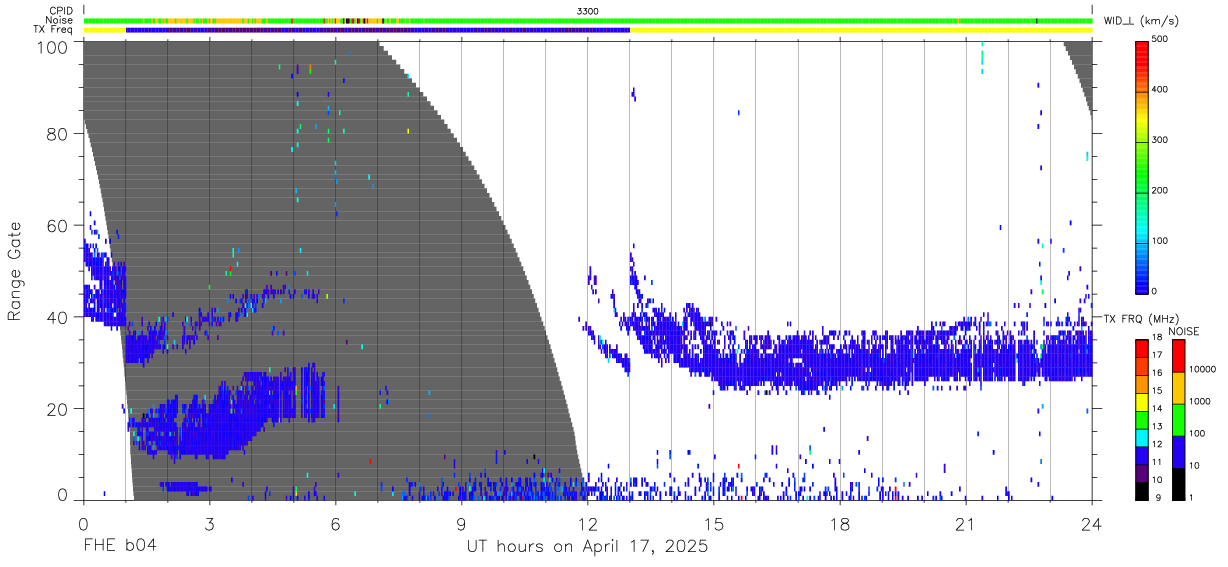
Task: Click the red segment of the TX FRQ colorbar
Action: click(1141, 346)
